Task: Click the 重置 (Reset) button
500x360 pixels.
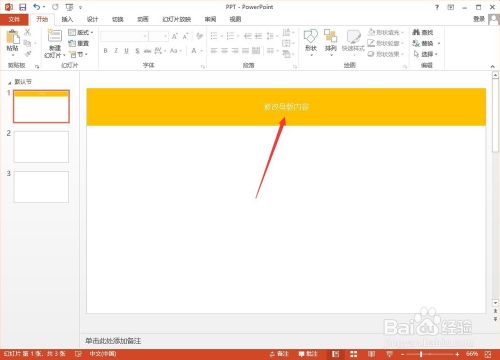Action: click(79, 43)
